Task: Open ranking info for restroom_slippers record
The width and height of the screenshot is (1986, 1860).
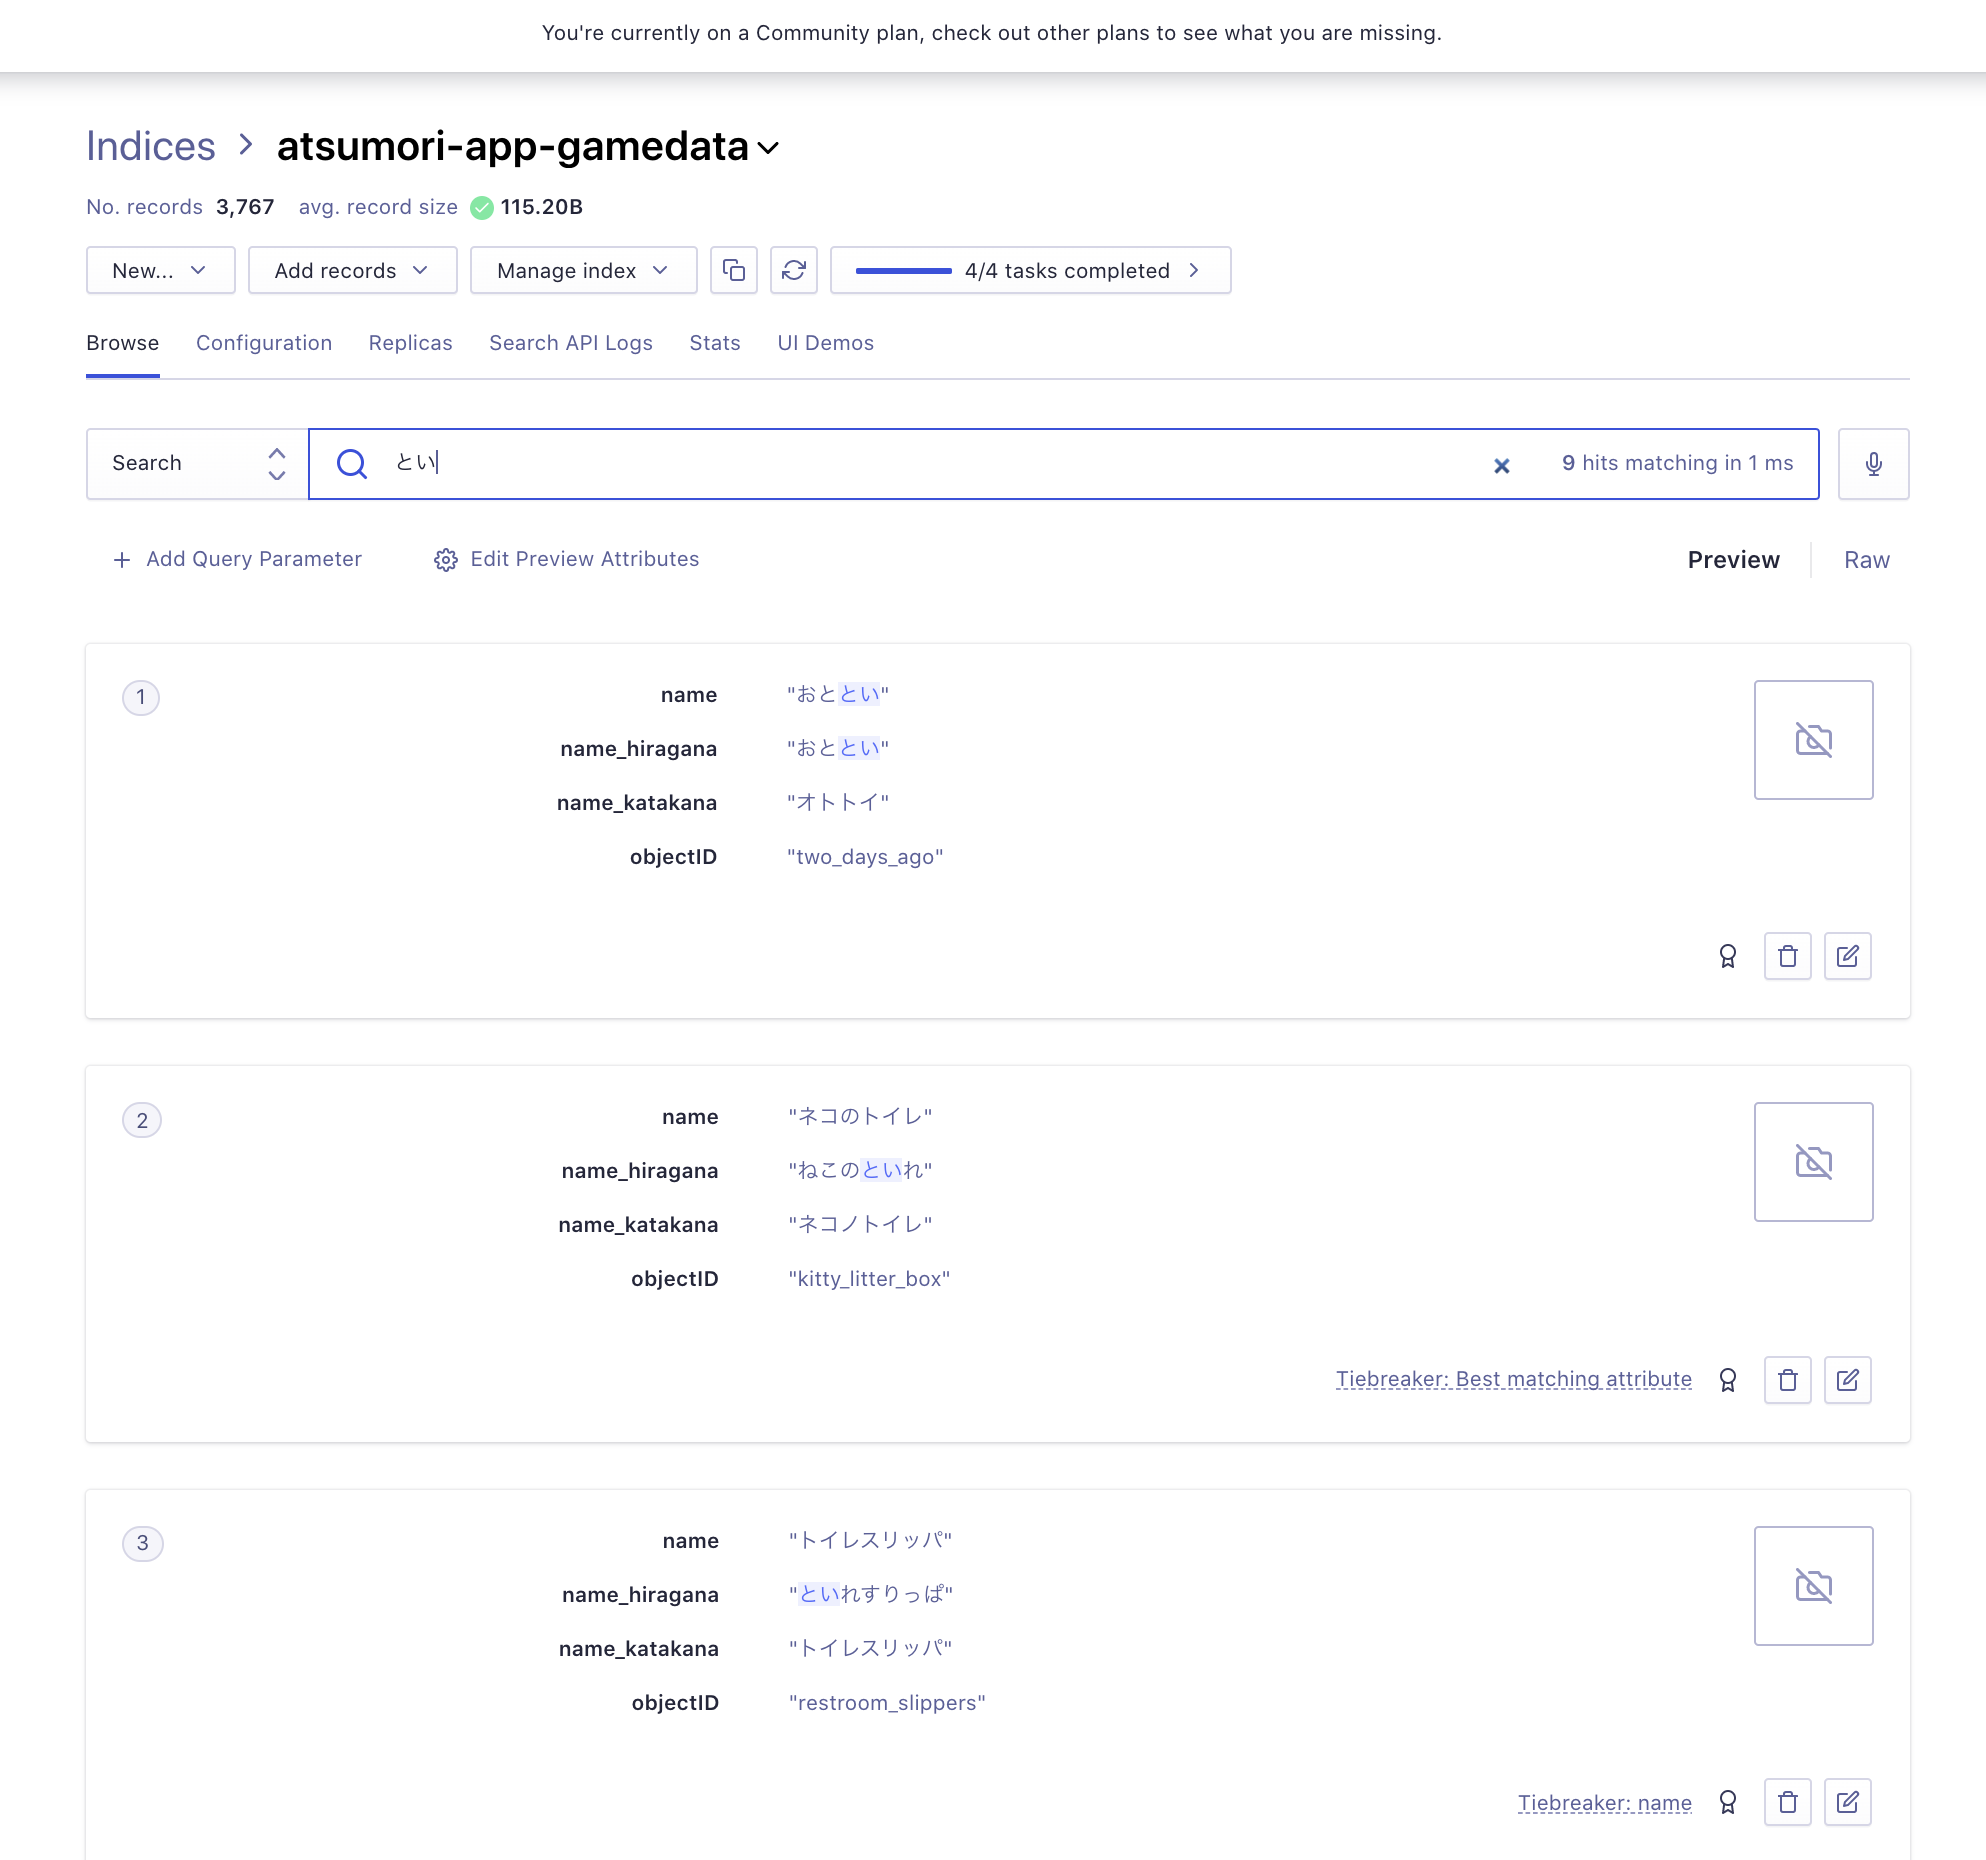Action: tap(1727, 1802)
